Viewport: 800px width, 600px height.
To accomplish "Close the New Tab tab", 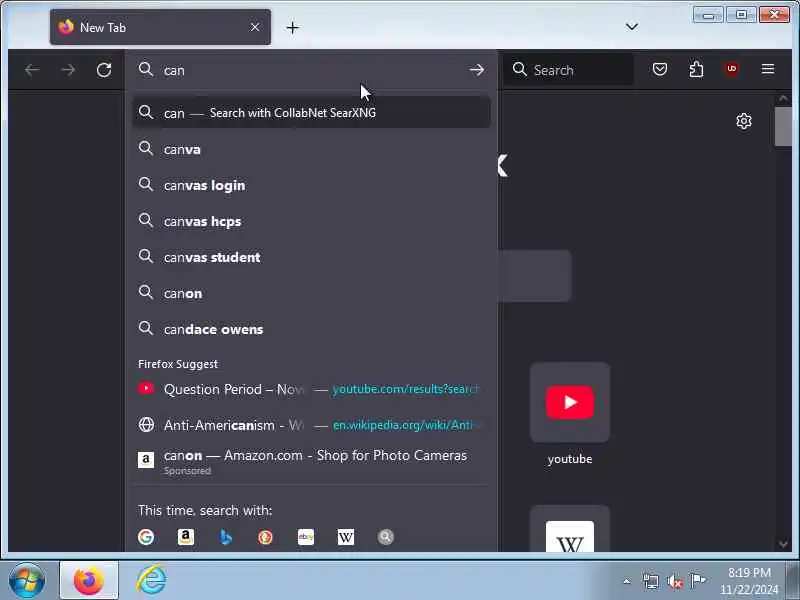I will (255, 27).
